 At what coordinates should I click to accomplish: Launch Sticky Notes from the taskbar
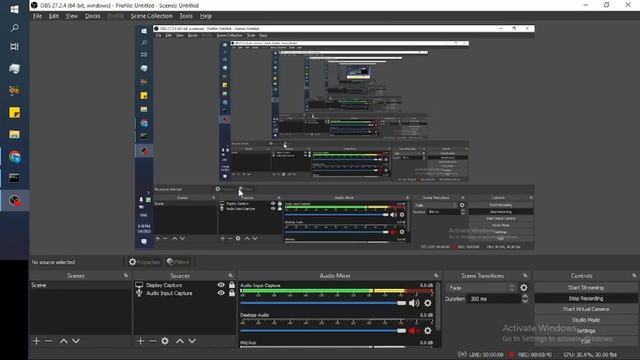tap(14, 112)
